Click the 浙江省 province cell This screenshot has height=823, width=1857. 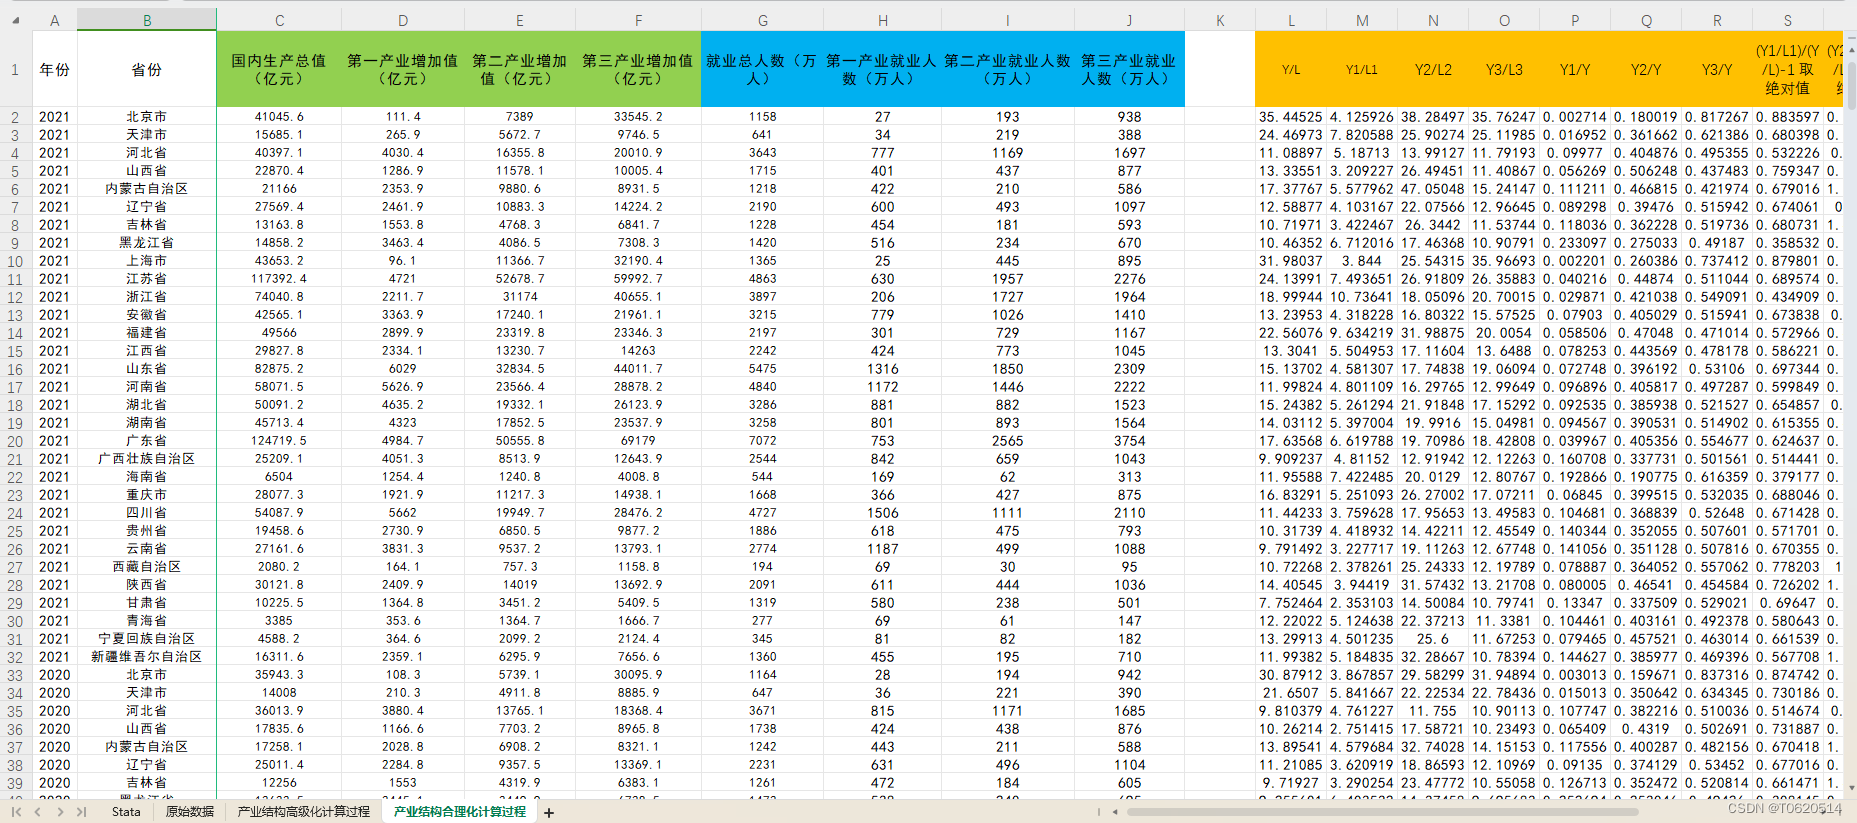tap(147, 297)
